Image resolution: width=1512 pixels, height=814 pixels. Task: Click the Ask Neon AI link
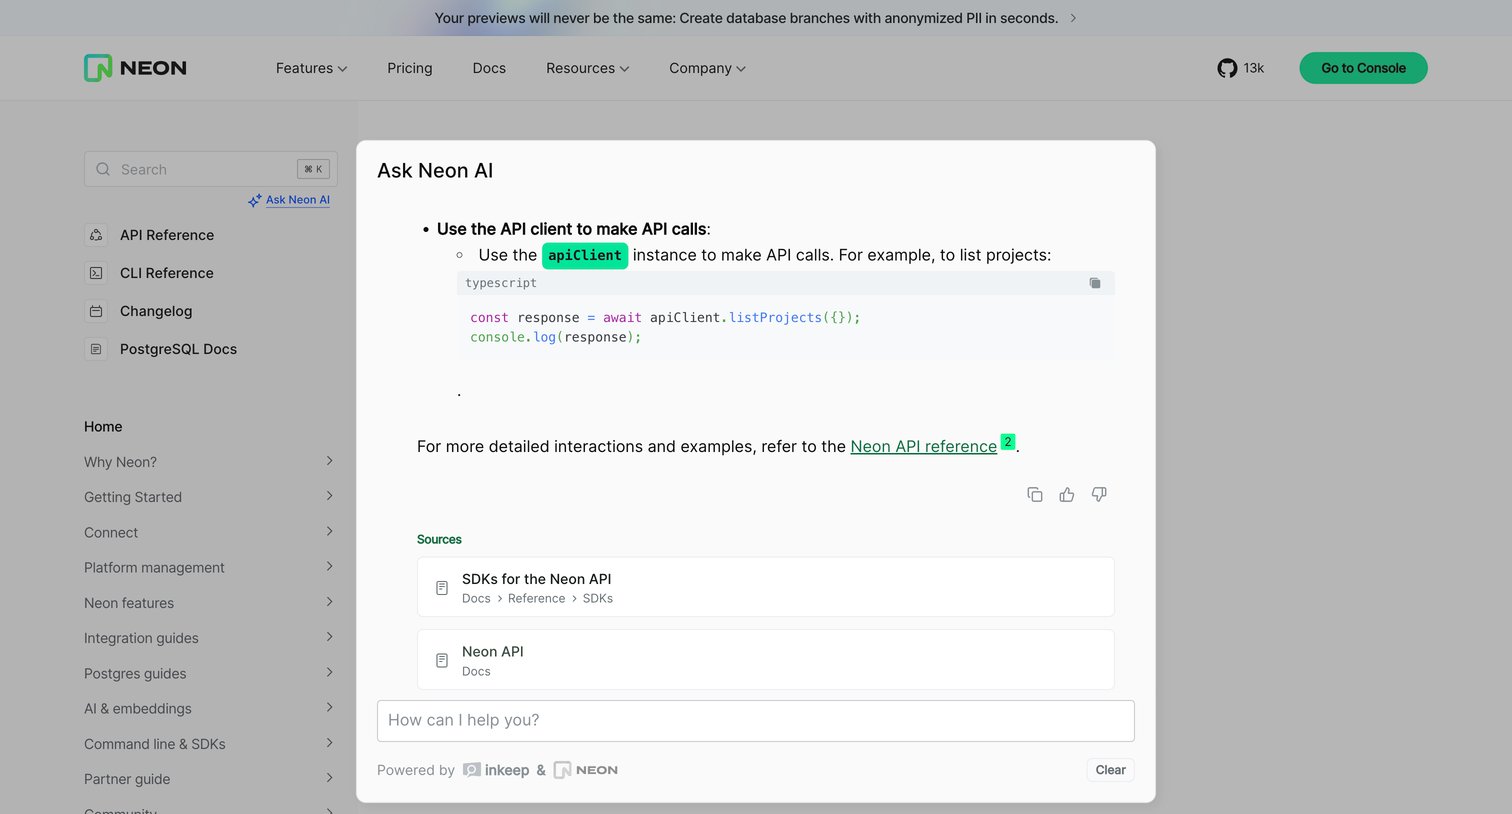(x=298, y=200)
